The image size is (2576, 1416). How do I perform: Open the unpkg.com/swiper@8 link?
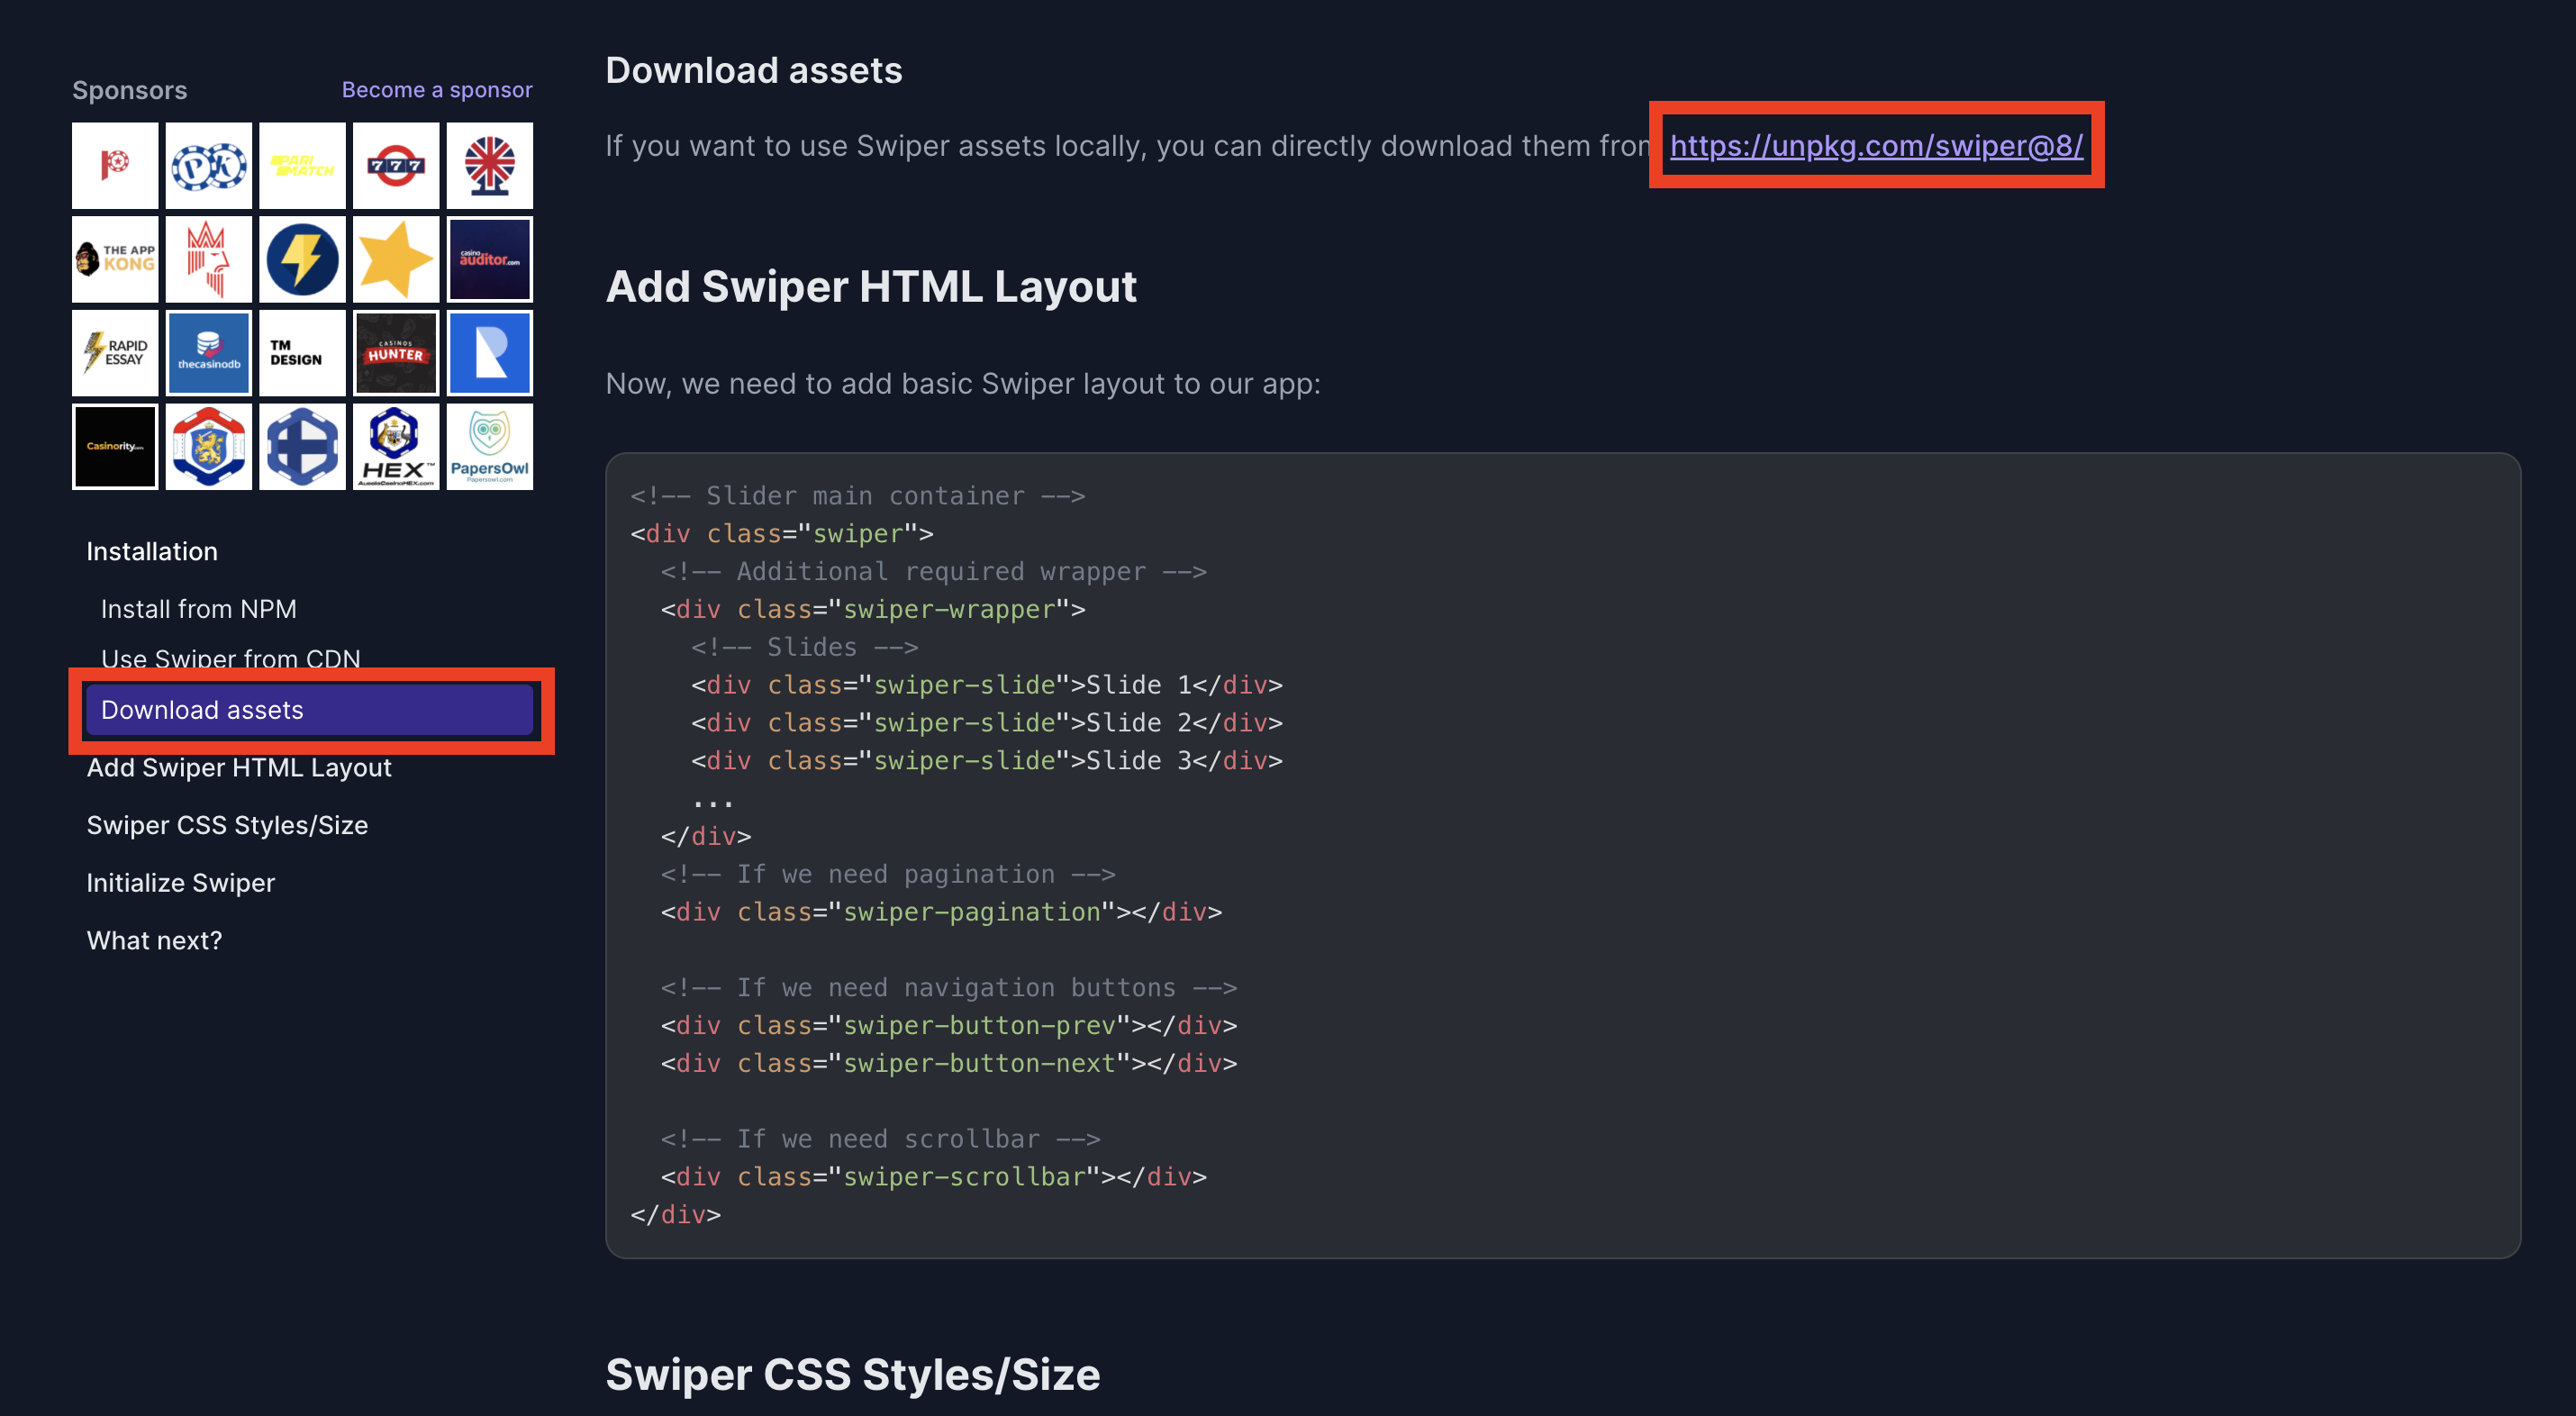(x=1876, y=146)
